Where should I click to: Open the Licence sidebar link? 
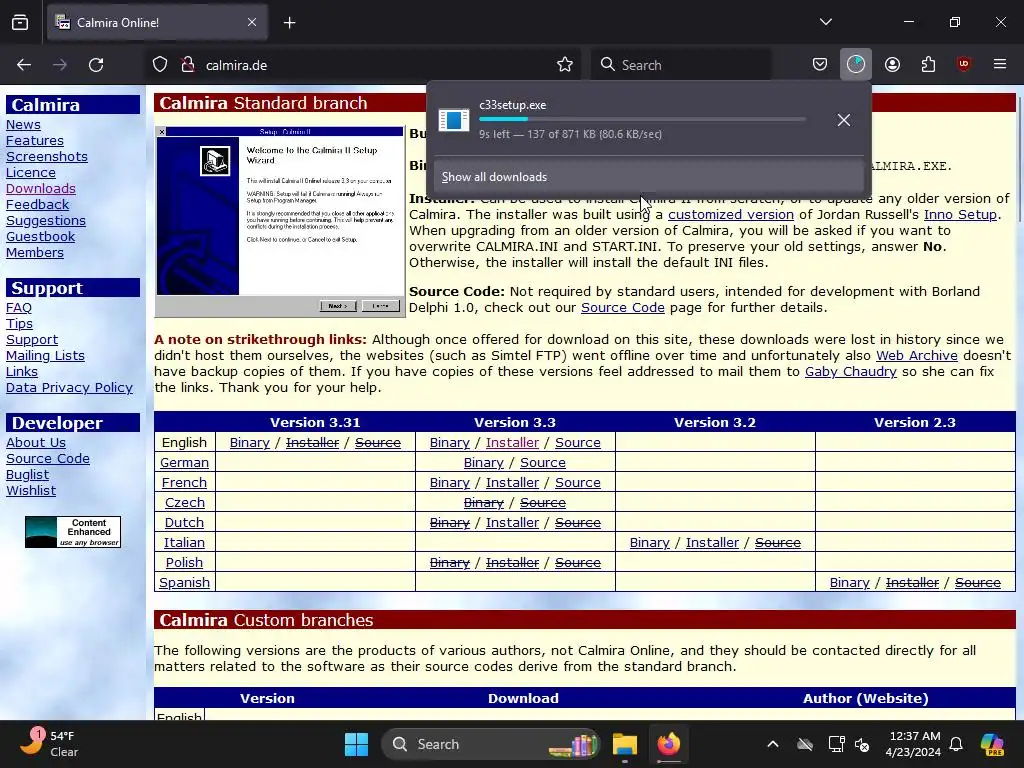click(x=31, y=172)
